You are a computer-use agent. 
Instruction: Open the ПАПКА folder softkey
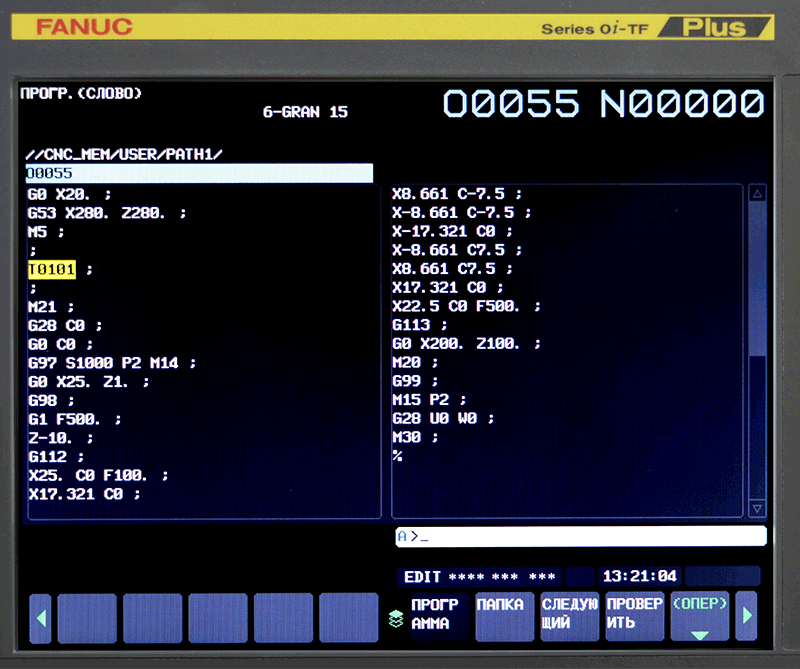pos(505,616)
